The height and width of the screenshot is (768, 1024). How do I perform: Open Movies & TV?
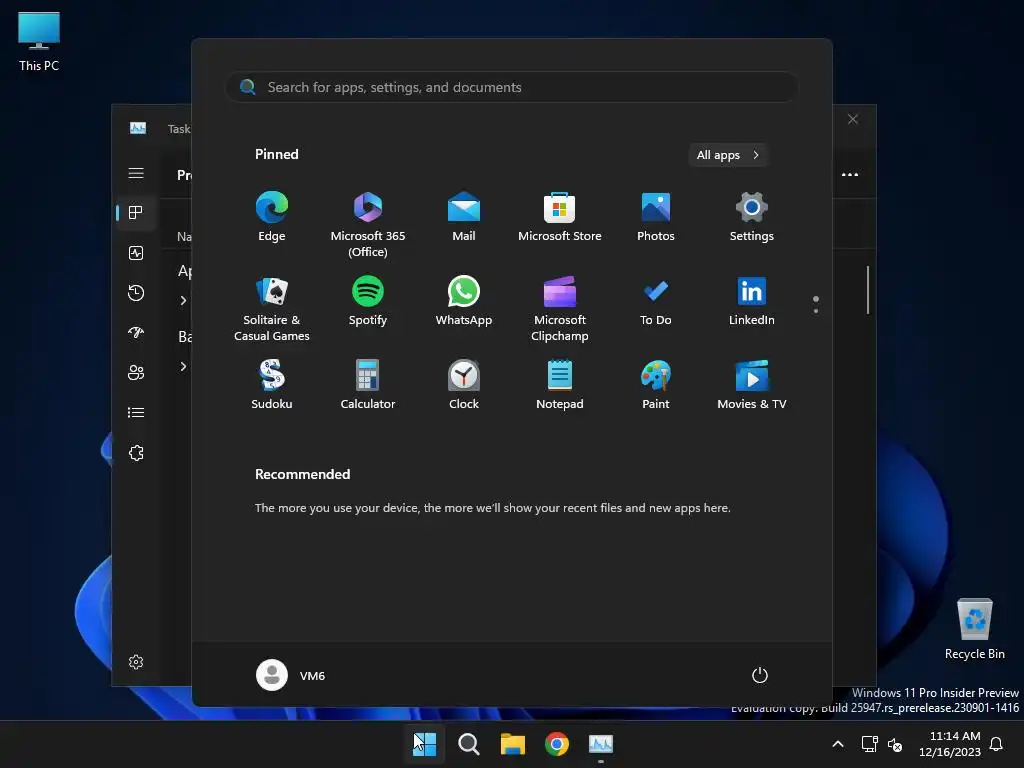(752, 385)
